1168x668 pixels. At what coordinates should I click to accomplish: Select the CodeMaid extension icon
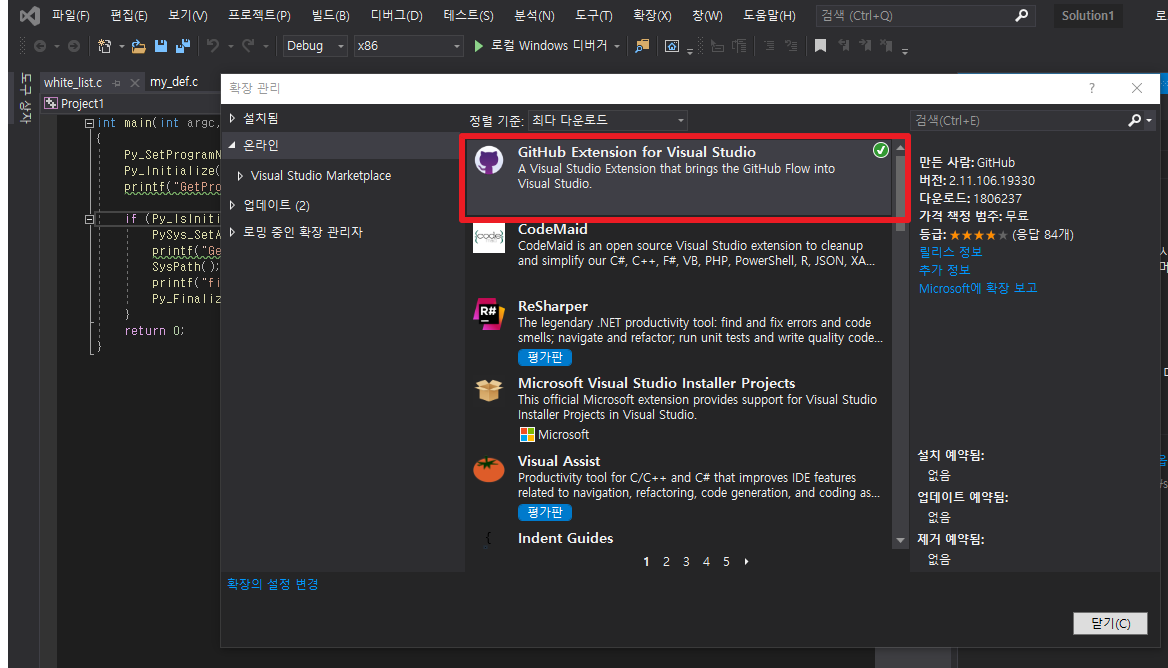coord(489,237)
